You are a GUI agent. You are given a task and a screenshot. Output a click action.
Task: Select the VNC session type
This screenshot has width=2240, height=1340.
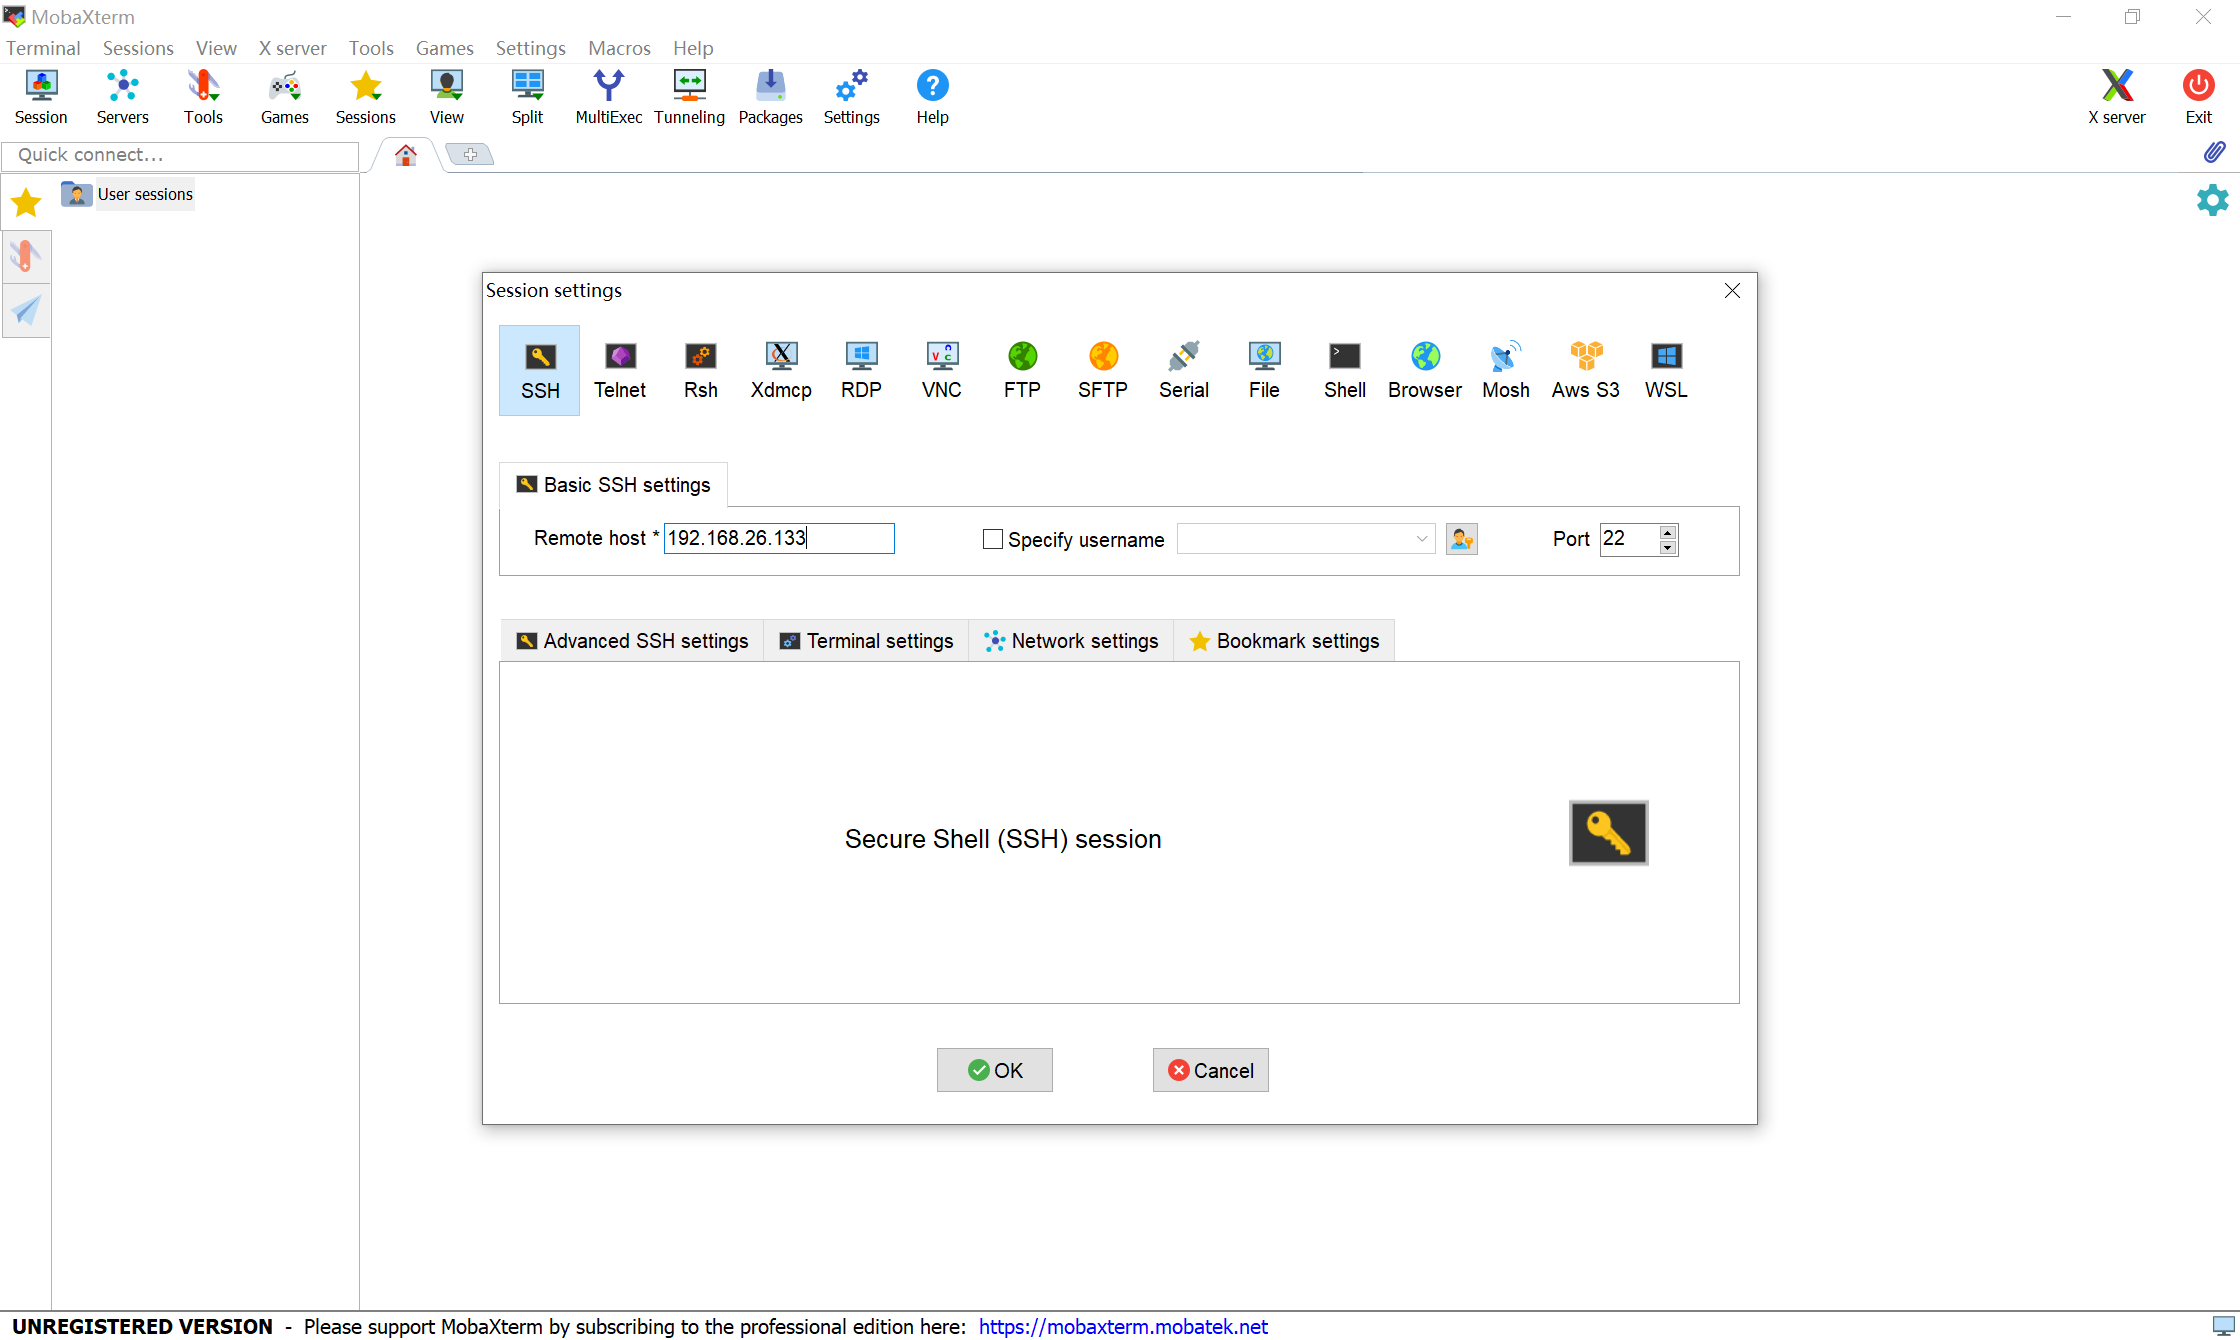click(x=942, y=370)
